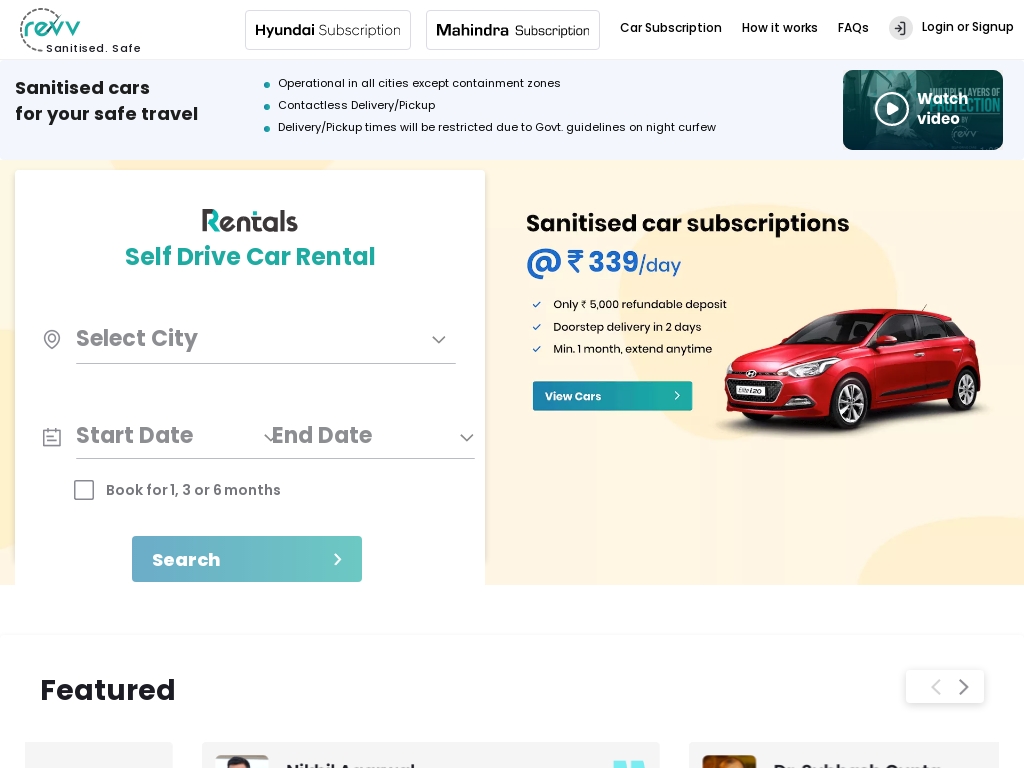
Task: Click the ₹339/day price text
Action: pos(604,263)
